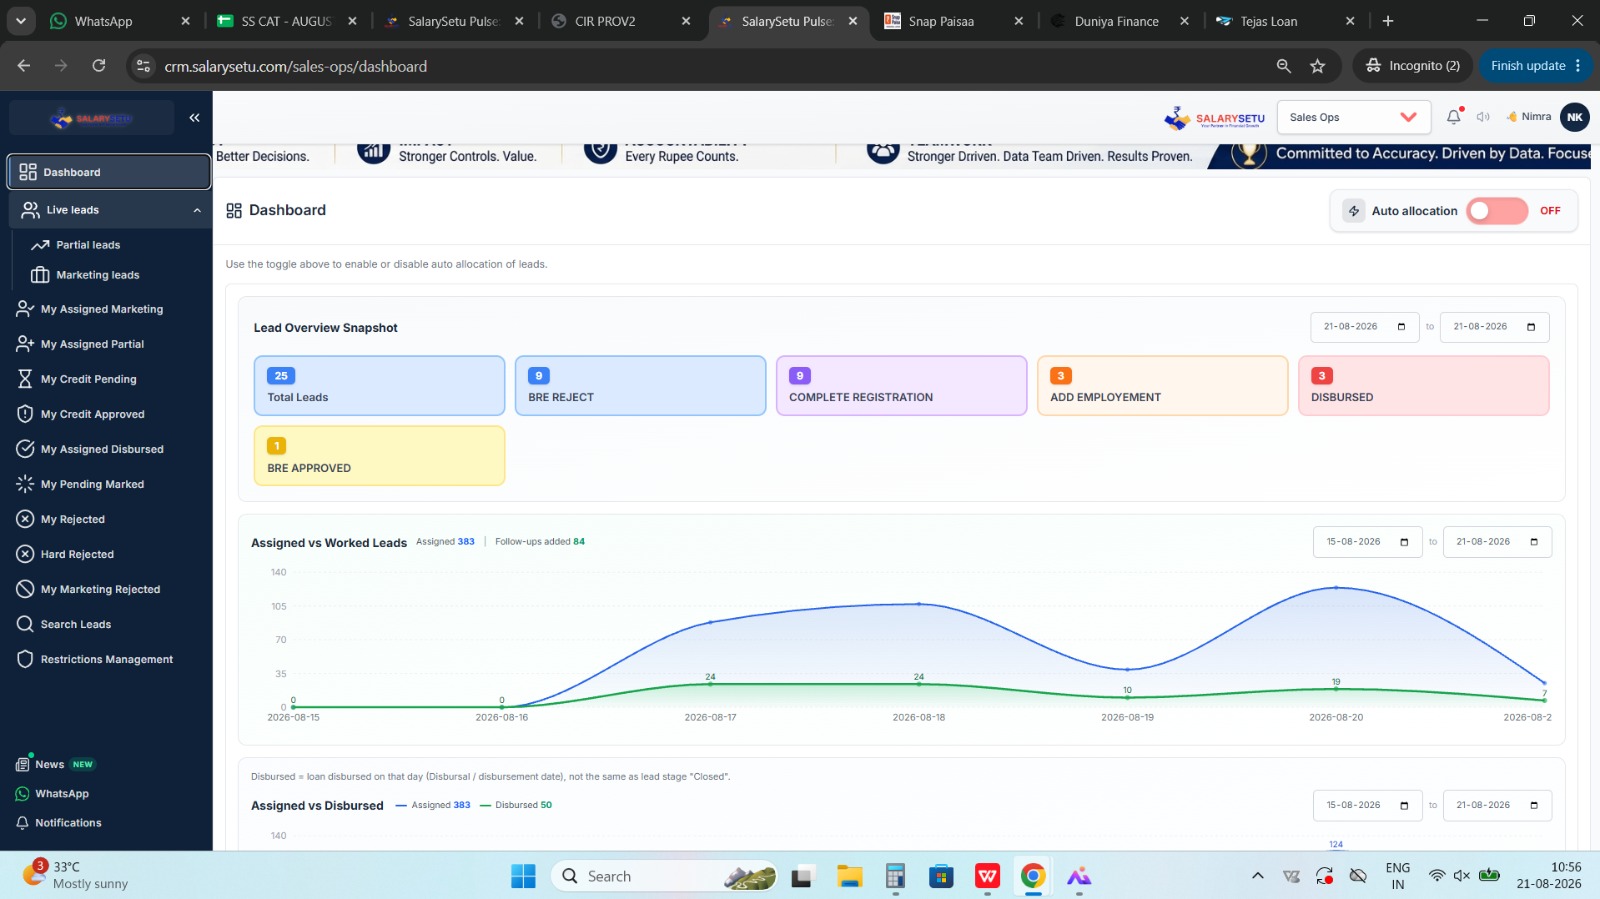The height and width of the screenshot is (899, 1600).
Task: Click the speaker sound icon in header
Action: 1483,117
